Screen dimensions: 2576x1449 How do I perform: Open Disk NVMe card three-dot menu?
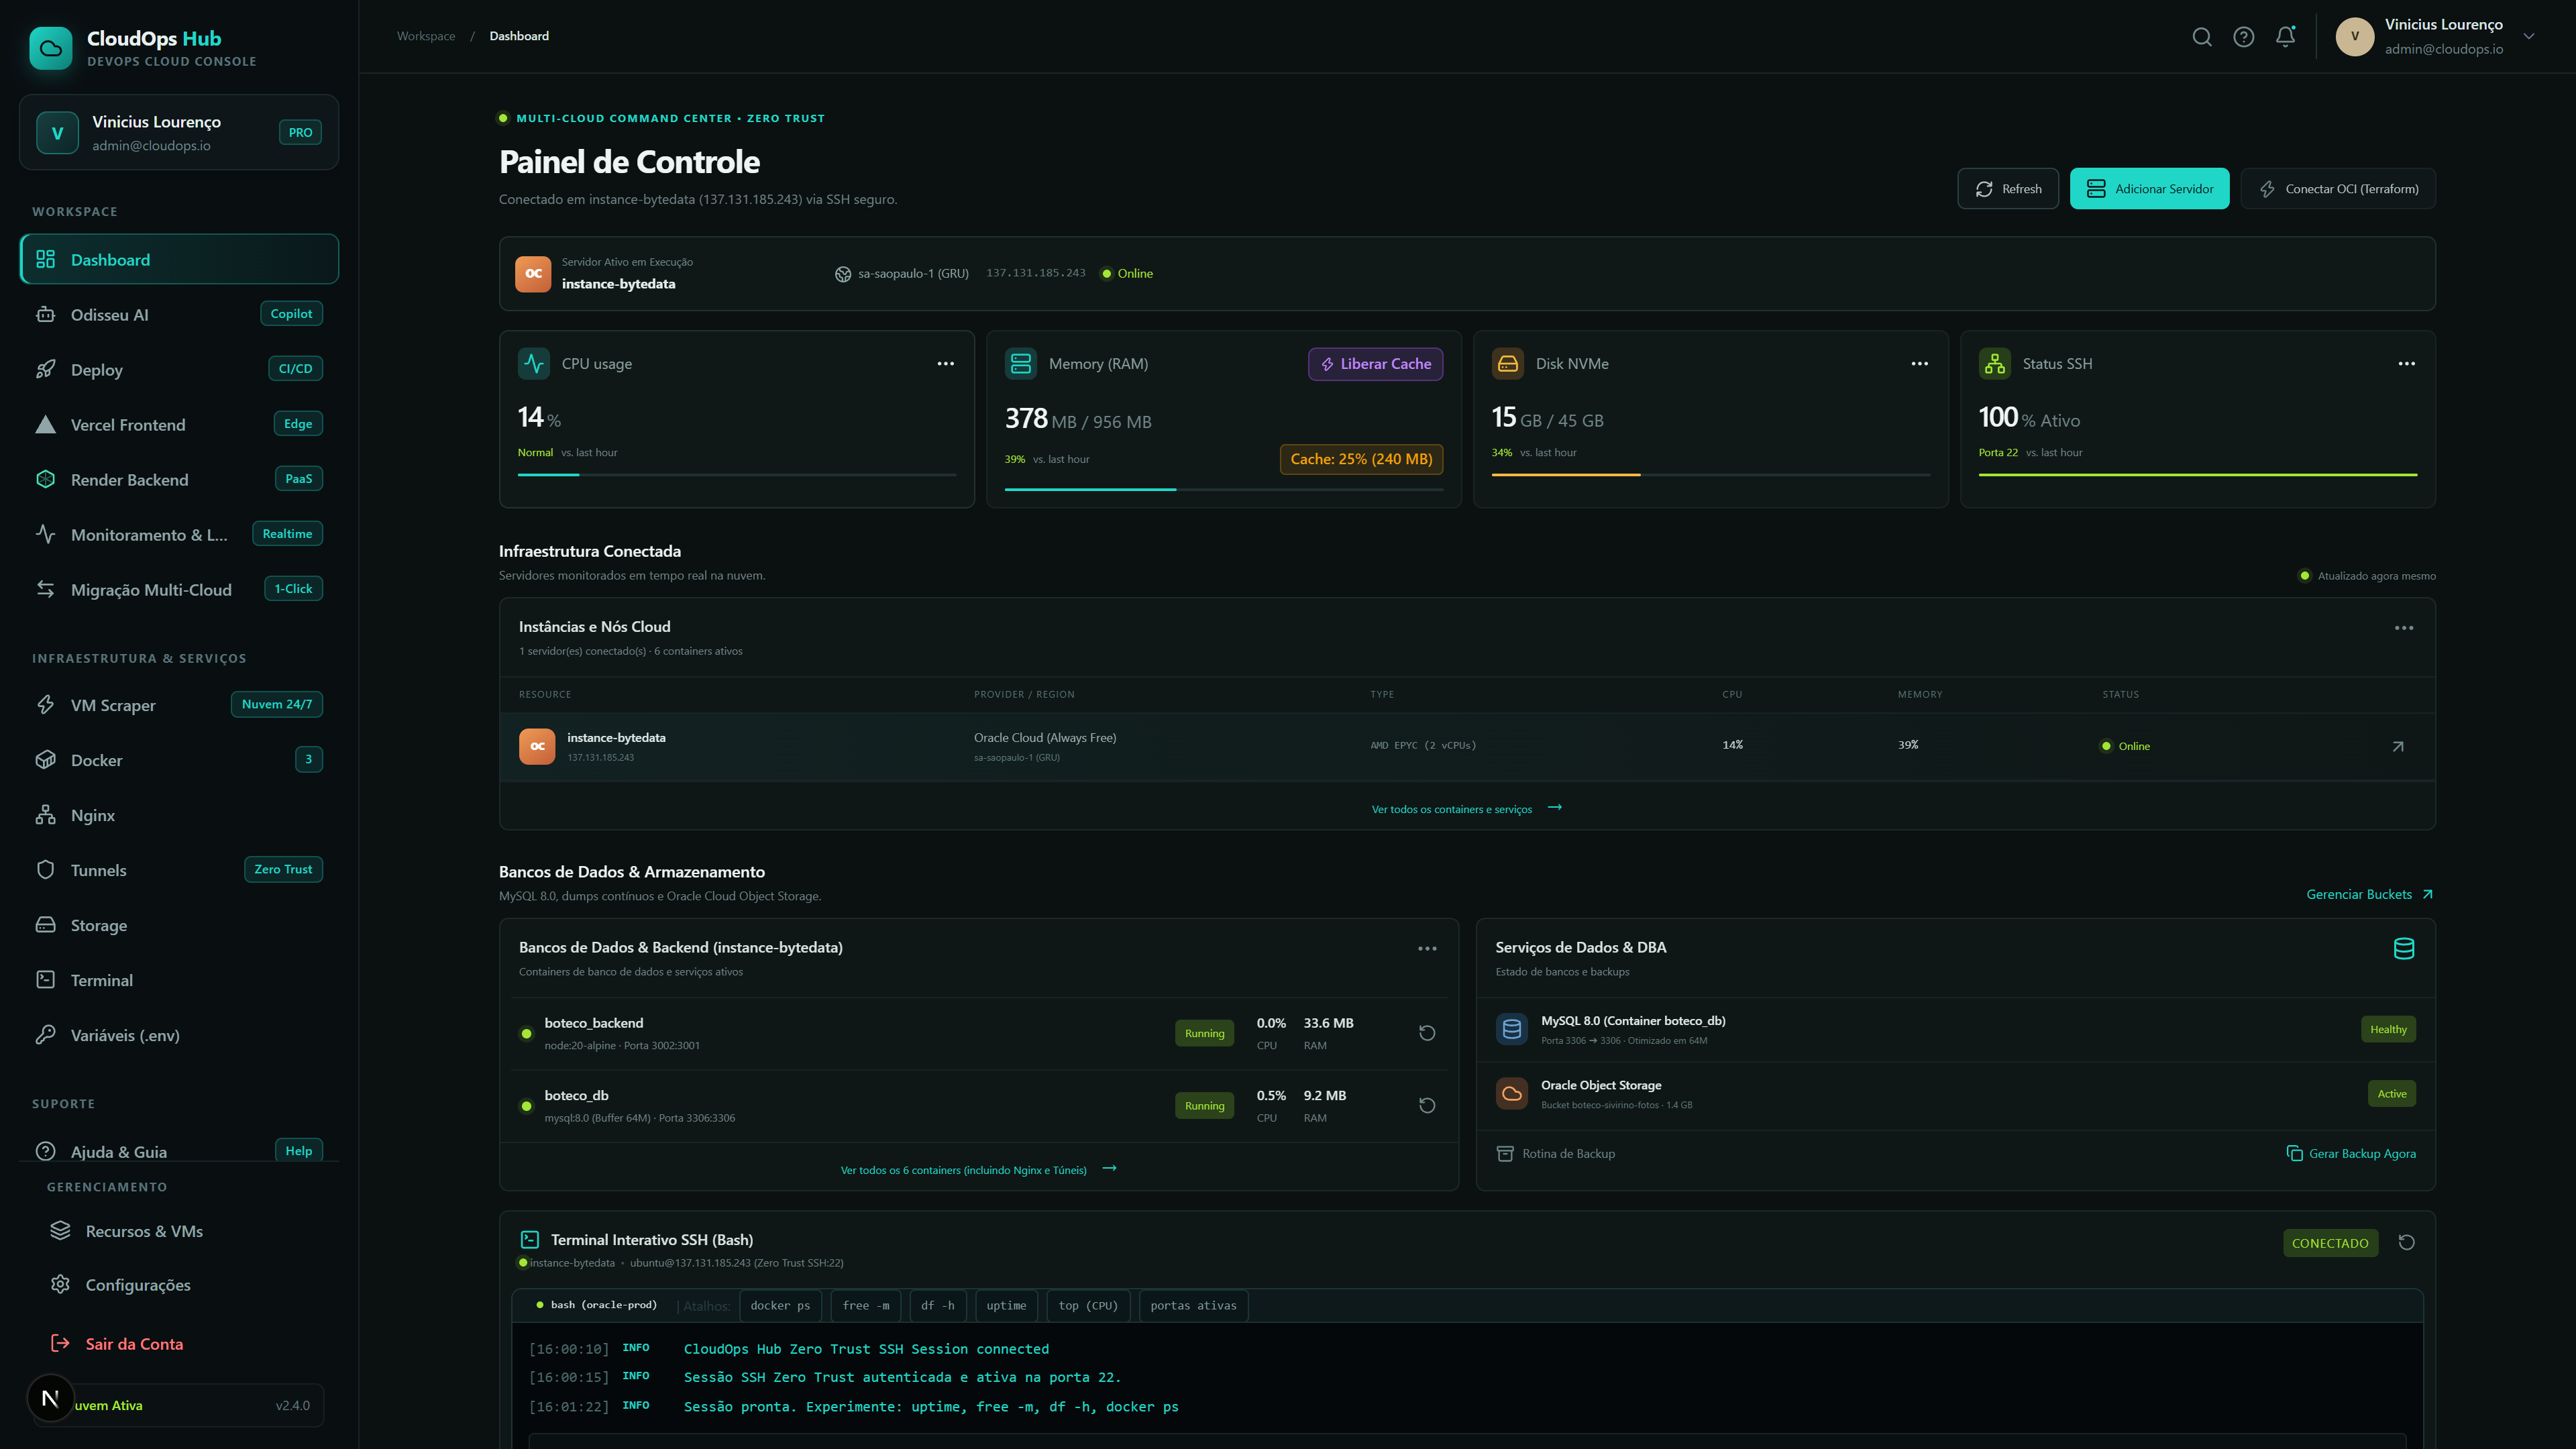1919,364
